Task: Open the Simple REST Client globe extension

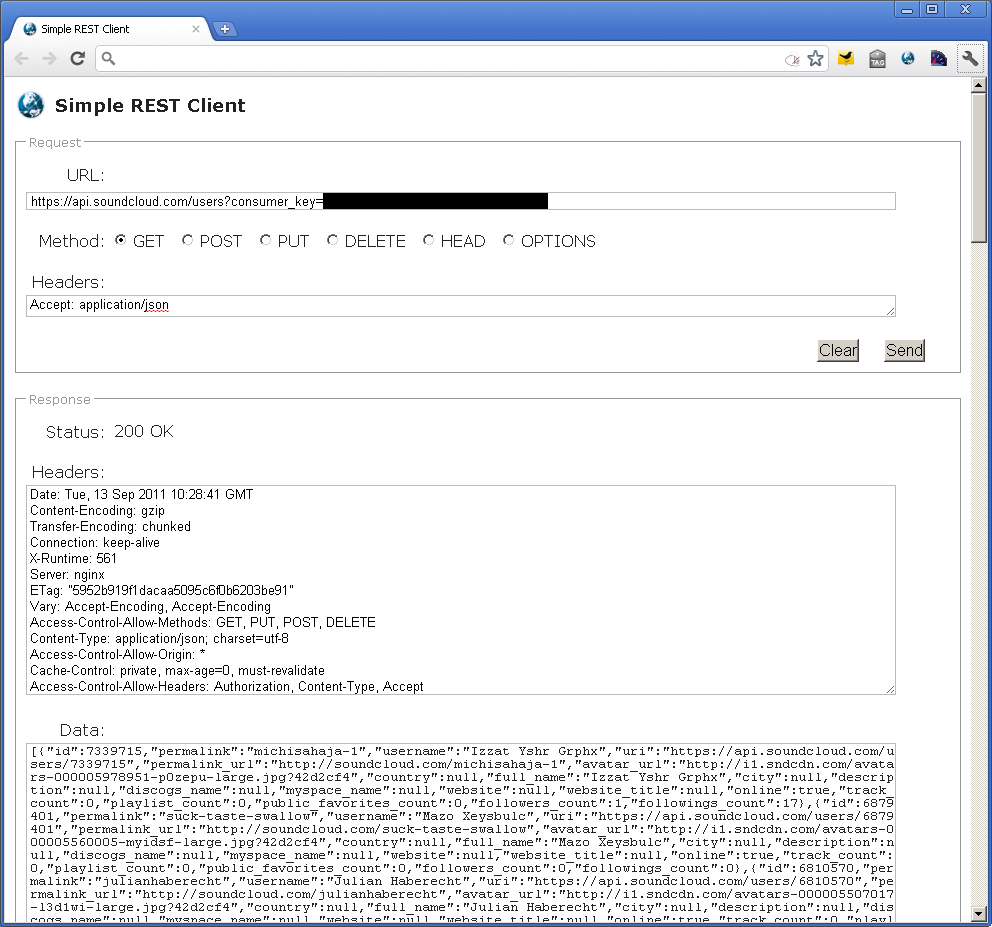Action: click(x=907, y=59)
